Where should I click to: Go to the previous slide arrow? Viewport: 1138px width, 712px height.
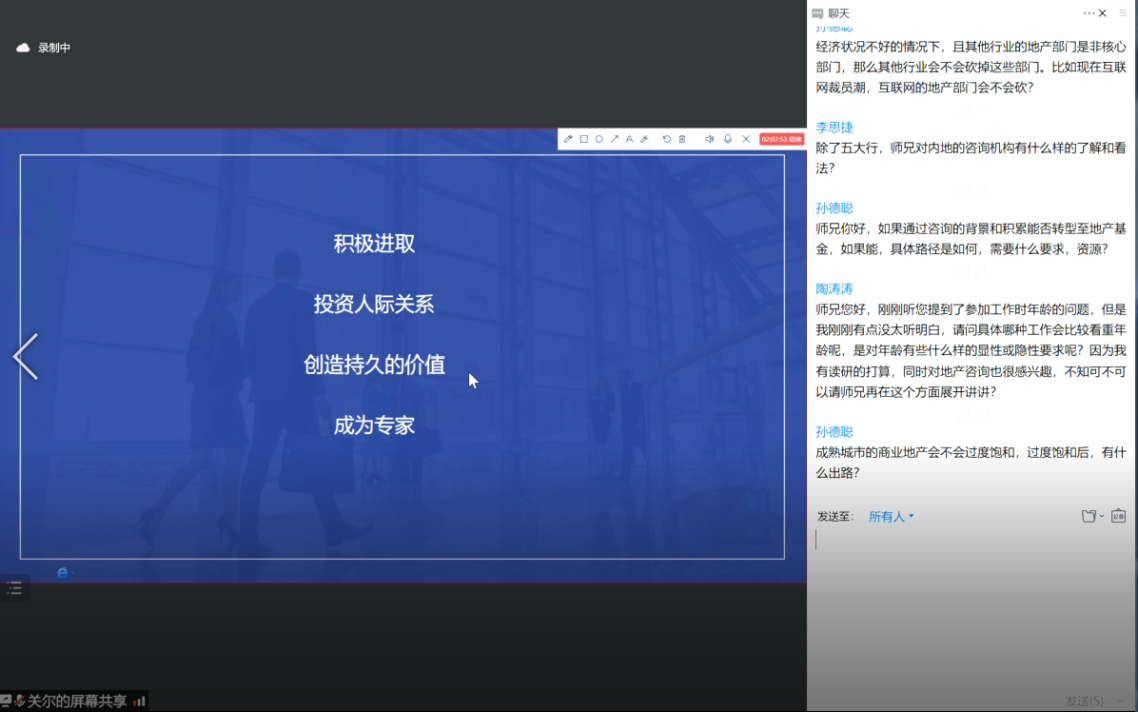tap(26, 357)
